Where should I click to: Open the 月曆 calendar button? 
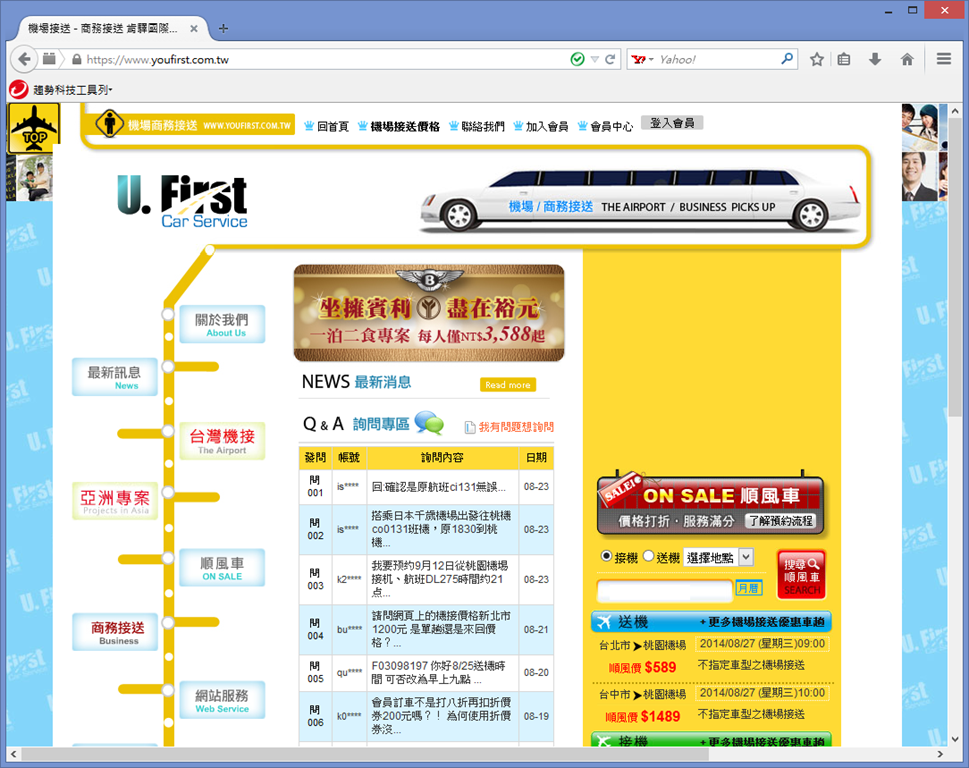click(748, 588)
